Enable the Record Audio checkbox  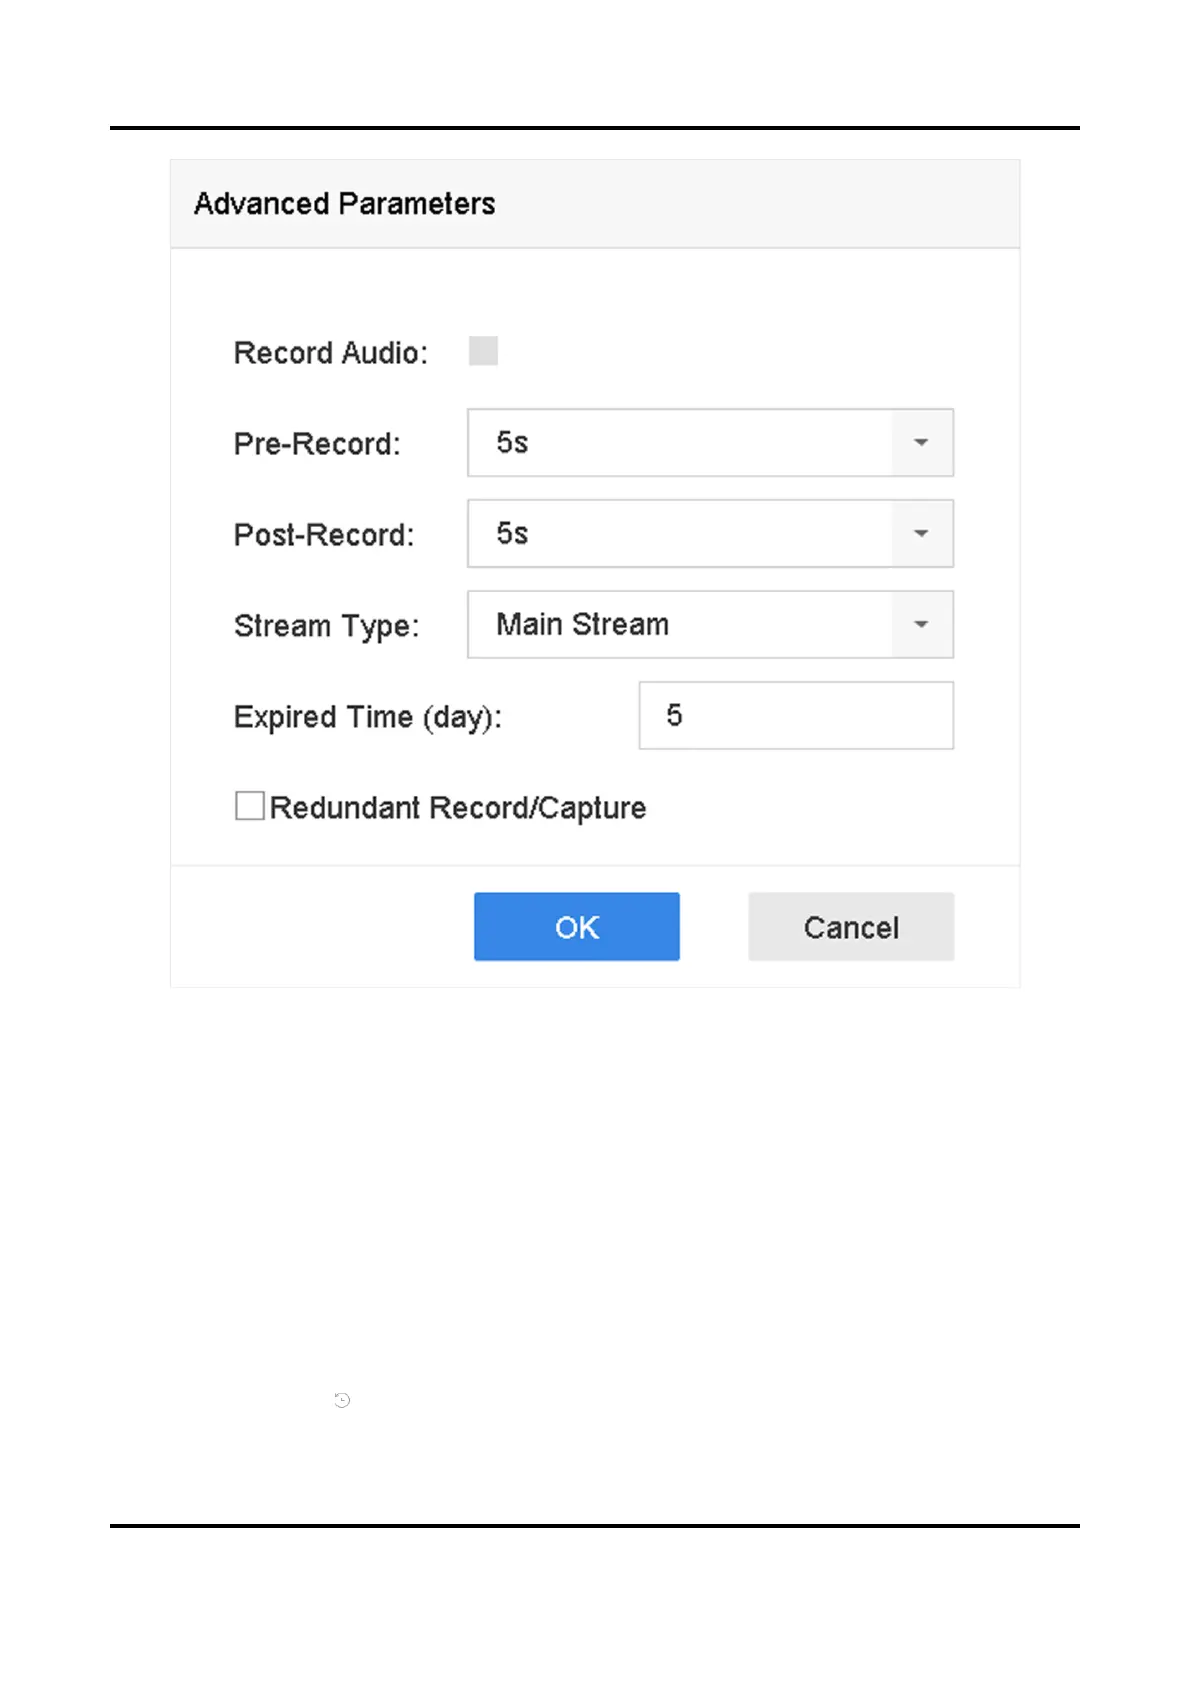point(483,351)
